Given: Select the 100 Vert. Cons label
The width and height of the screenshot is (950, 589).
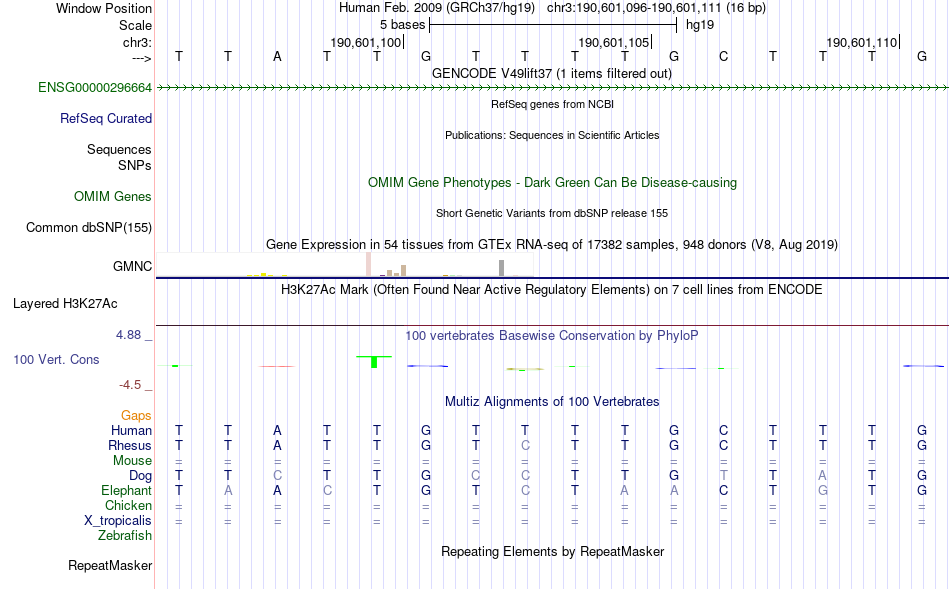Looking at the screenshot, I should coord(56,360).
